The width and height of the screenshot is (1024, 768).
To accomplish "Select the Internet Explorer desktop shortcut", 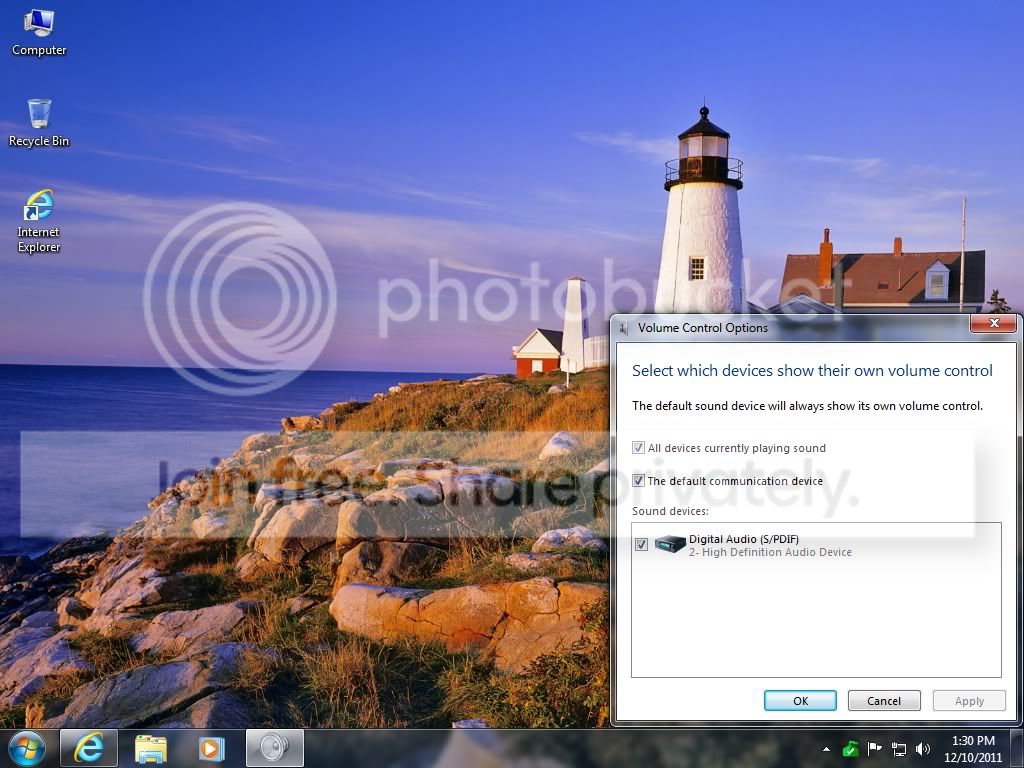I will point(39,221).
